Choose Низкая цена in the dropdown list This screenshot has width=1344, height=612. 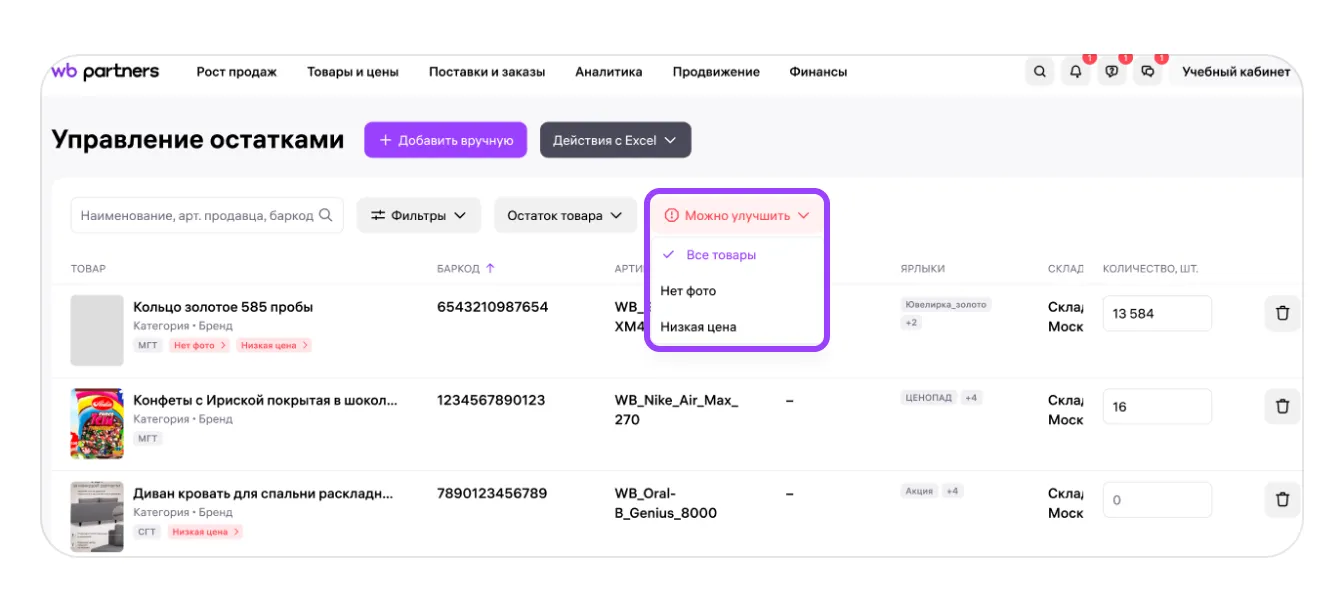click(698, 327)
